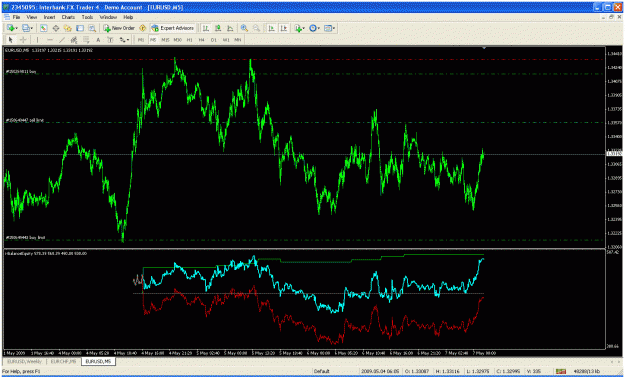
Task: Toggle the Expert Advisors button
Action: (173, 28)
